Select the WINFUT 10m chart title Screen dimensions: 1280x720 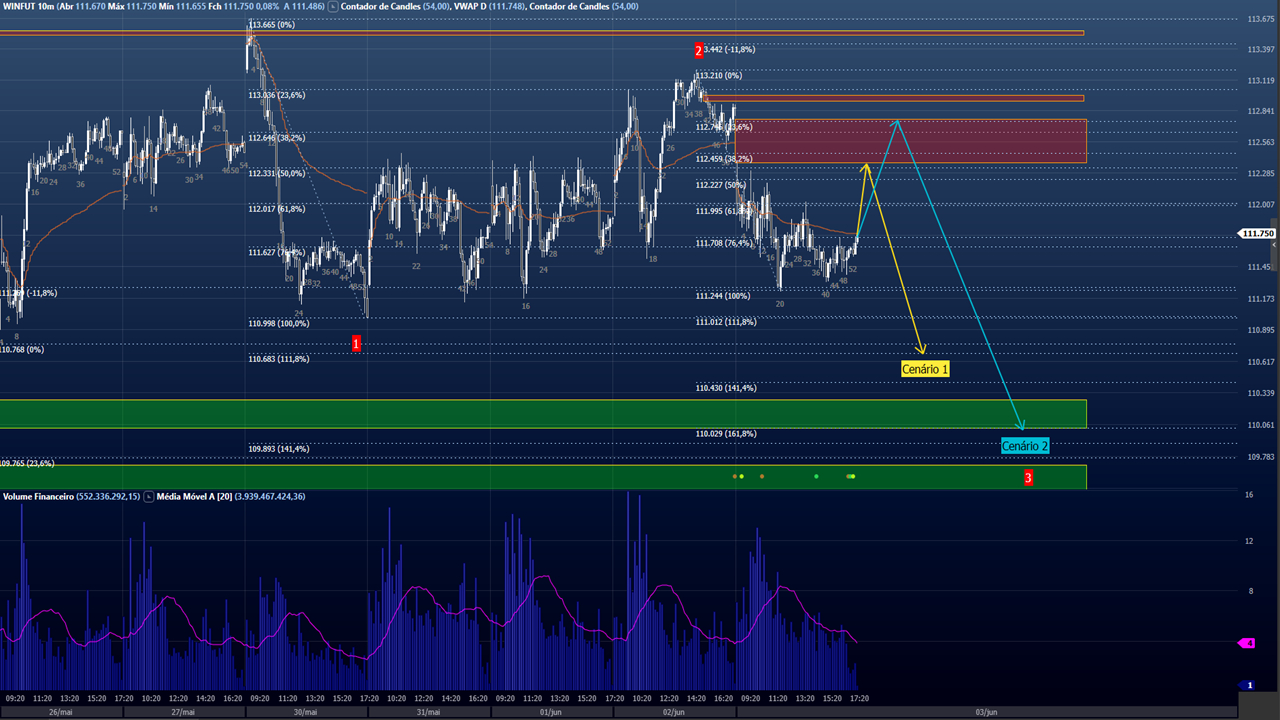click(29, 7)
